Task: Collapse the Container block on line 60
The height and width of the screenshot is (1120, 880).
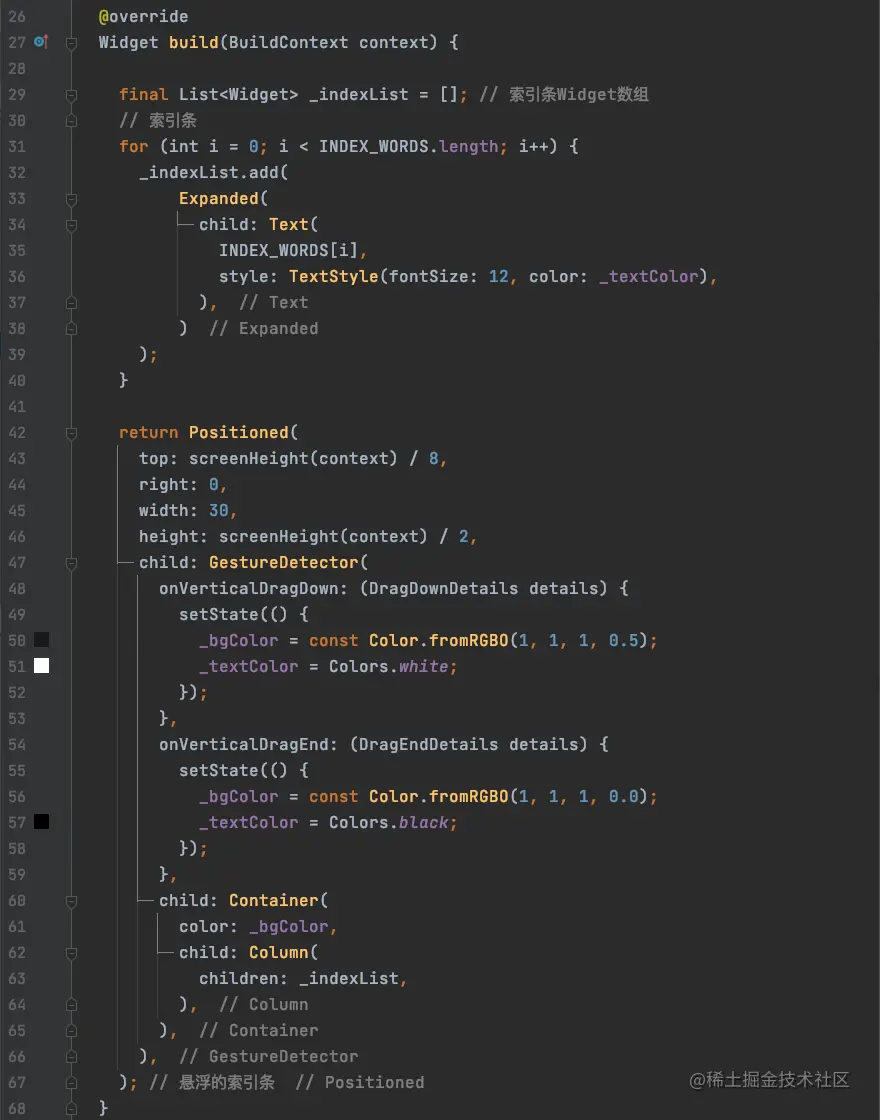Action: coord(71,901)
